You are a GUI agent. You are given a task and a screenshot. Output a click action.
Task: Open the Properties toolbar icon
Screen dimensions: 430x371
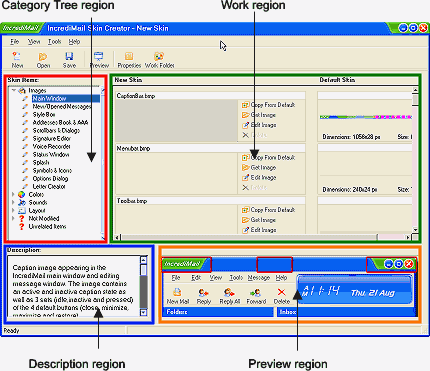click(x=129, y=56)
